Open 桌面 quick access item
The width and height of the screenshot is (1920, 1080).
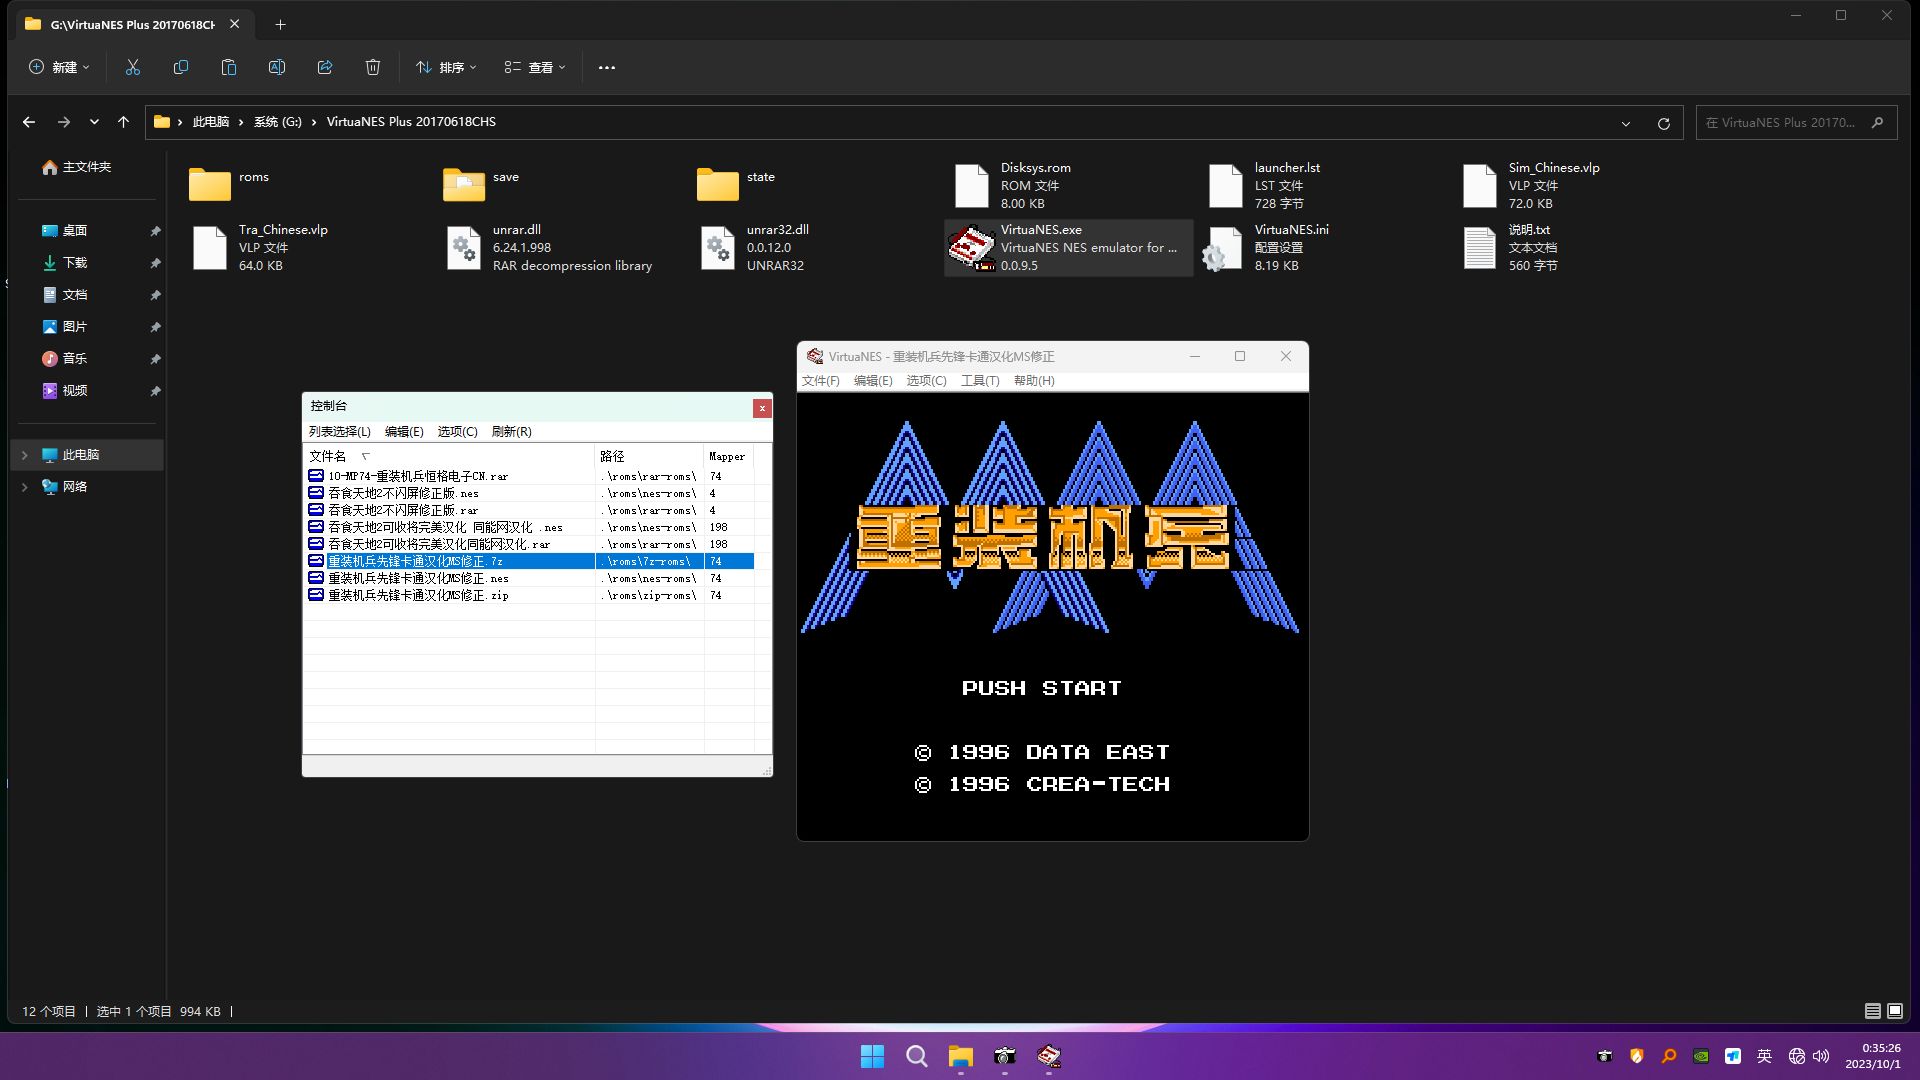coord(75,231)
